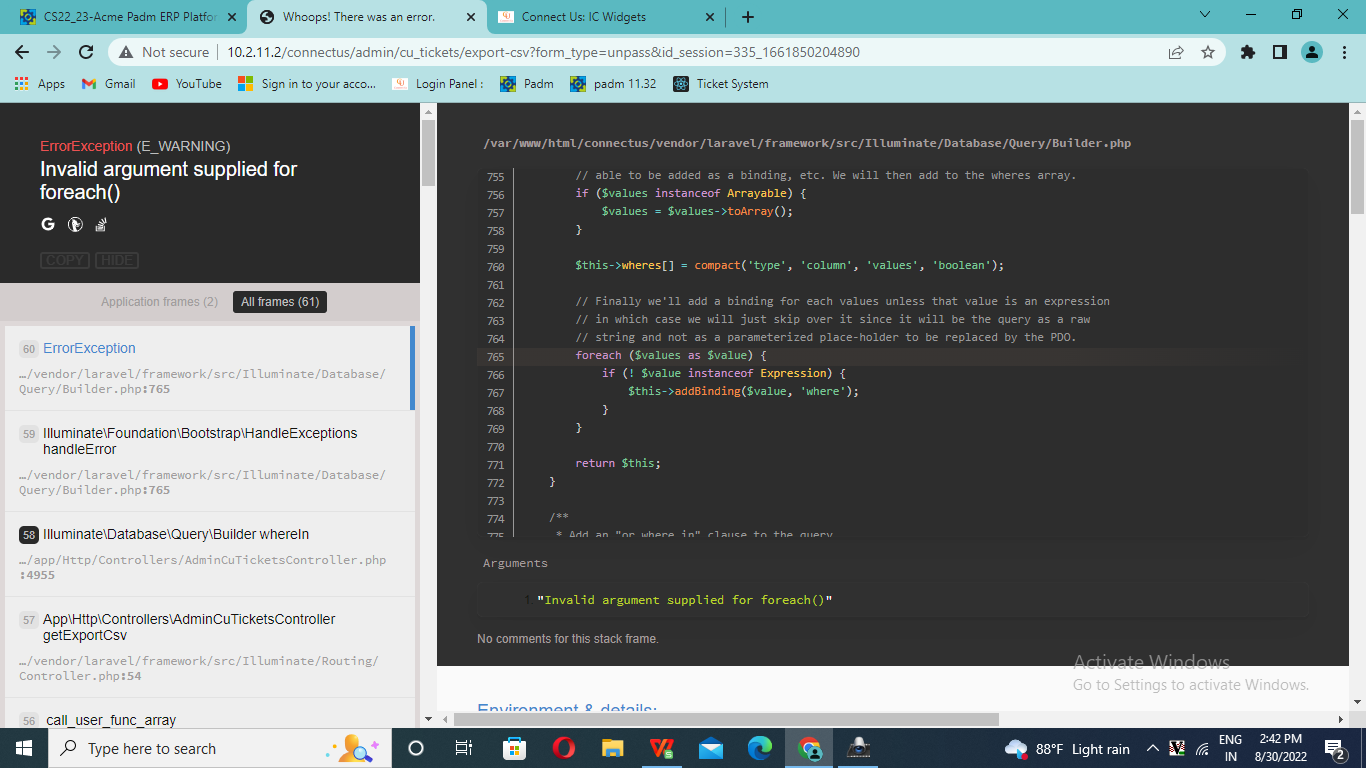The width and height of the screenshot is (1366, 768).
Task: Show hidden system tray icons
Action: click(x=1152, y=748)
